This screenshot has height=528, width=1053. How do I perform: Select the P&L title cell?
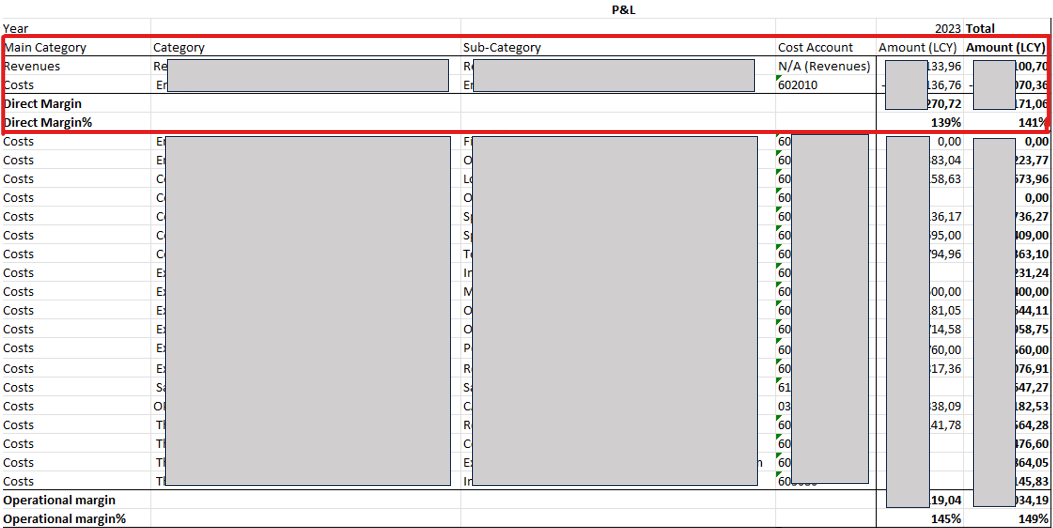point(624,9)
